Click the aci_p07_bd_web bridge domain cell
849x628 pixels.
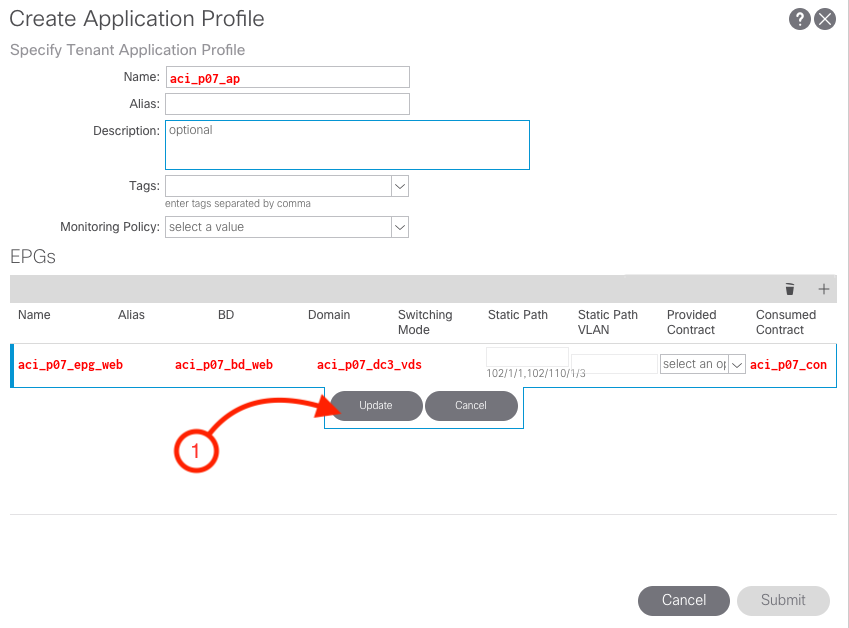click(224, 365)
